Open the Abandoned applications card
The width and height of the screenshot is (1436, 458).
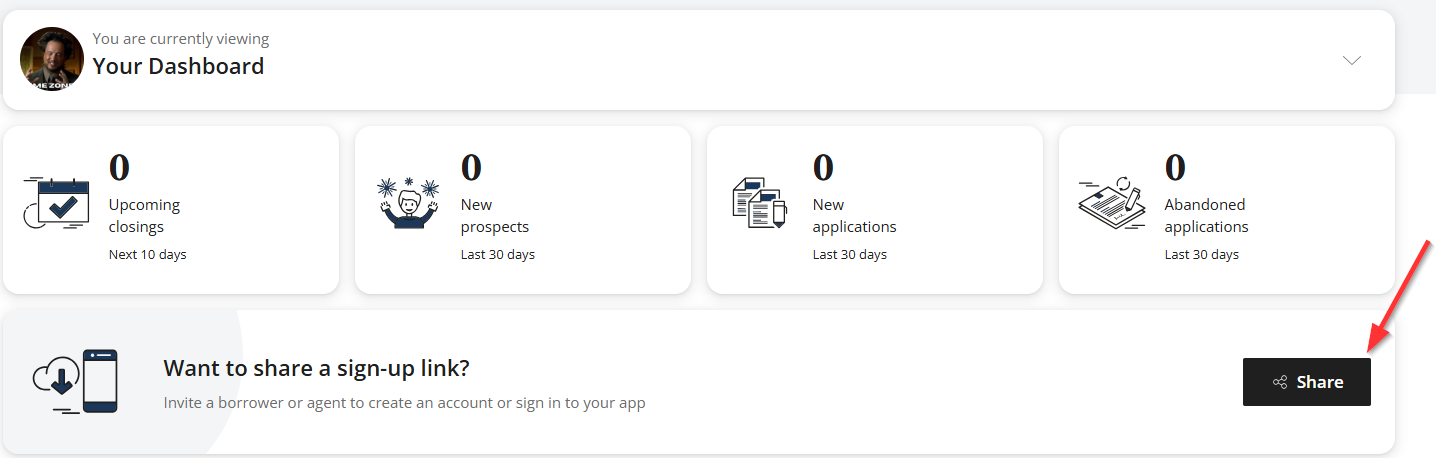(1227, 210)
